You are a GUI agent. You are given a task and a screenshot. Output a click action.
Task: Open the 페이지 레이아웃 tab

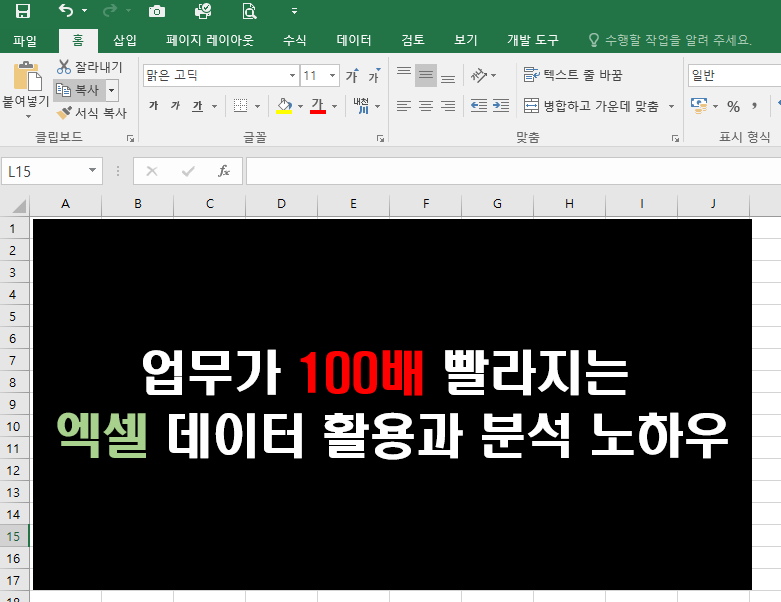click(210, 40)
